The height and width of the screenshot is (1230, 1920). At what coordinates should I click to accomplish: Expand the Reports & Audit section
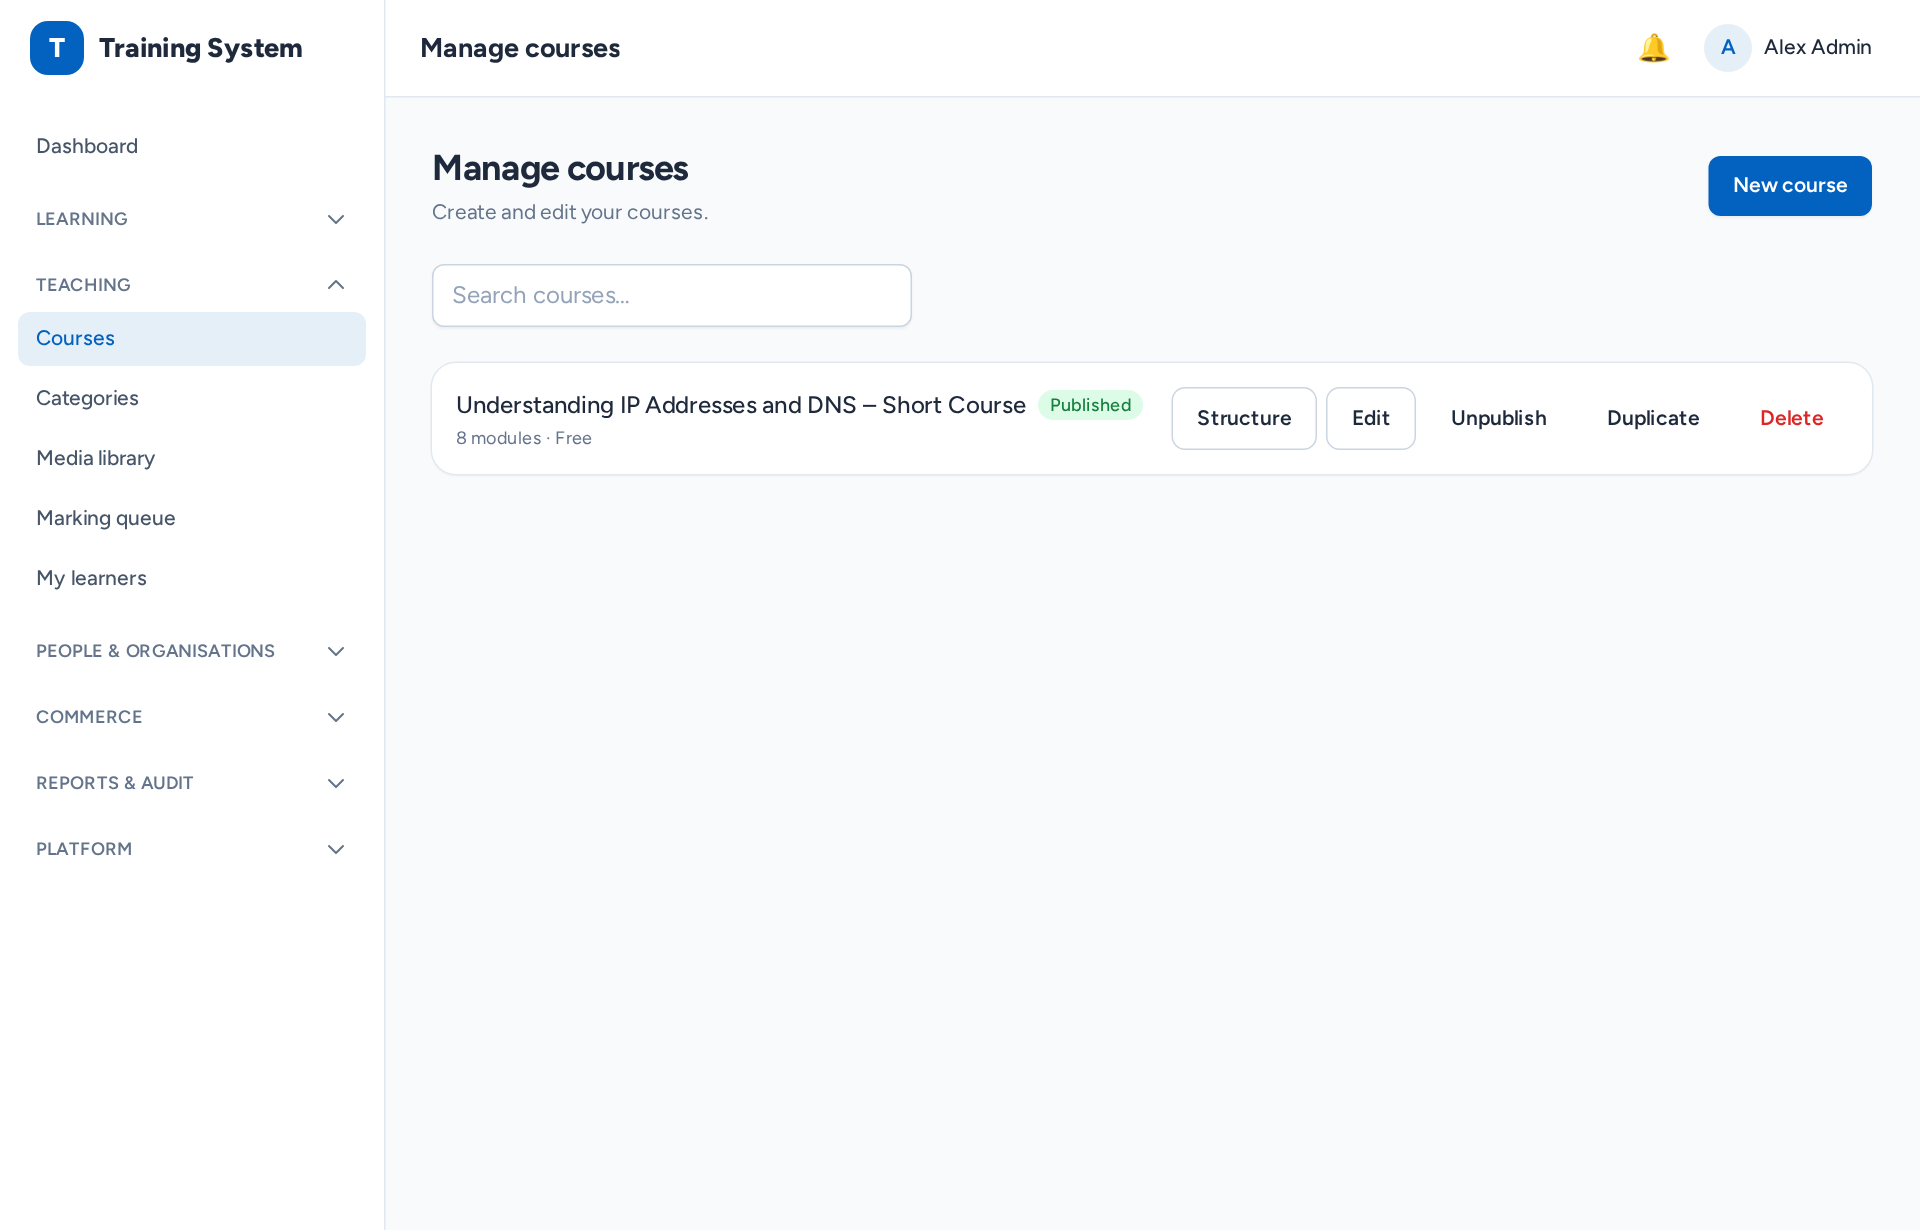point(191,783)
